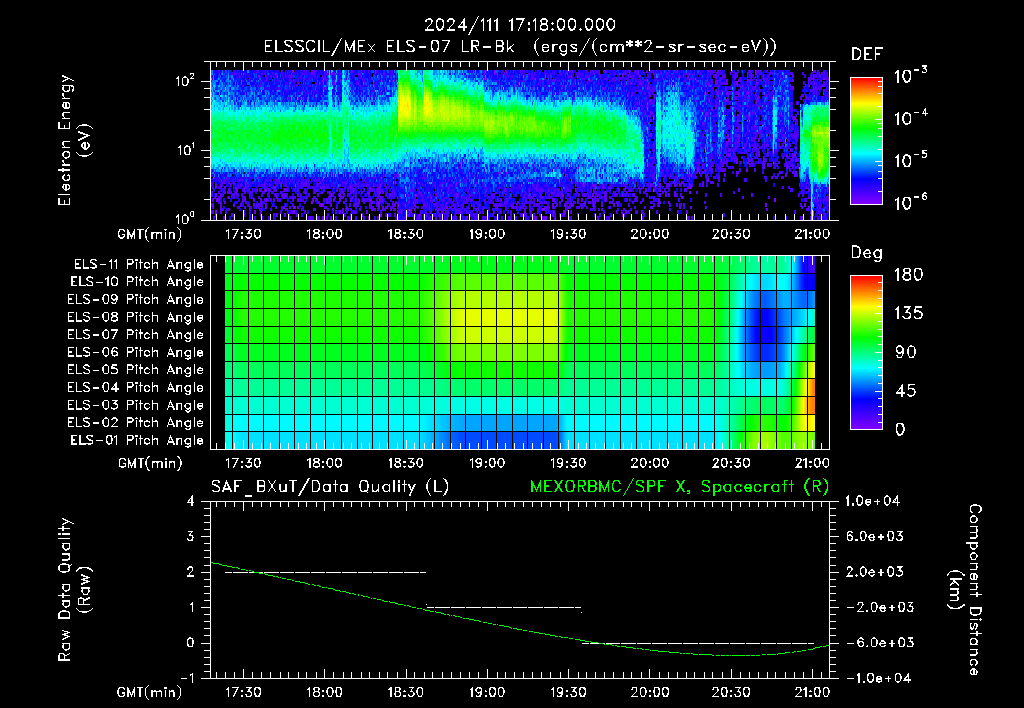Click the -1 tick on Raw Data Quality axis
The width and height of the screenshot is (1024, 708).
tap(187, 678)
